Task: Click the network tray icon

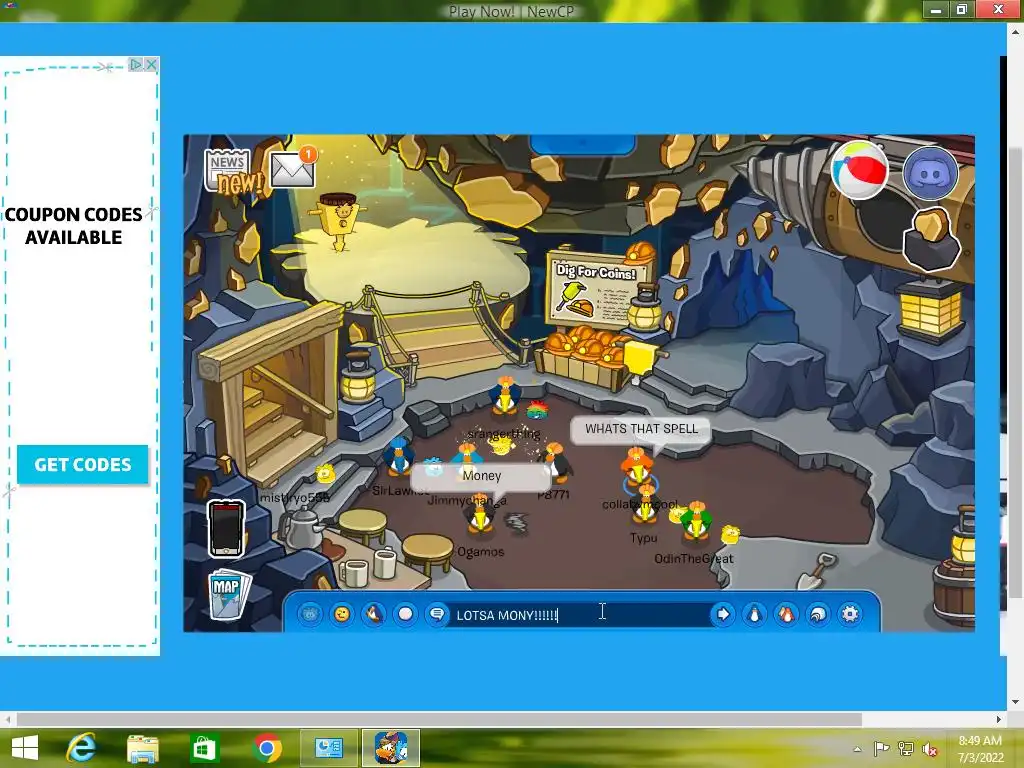Action: [x=906, y=749]
